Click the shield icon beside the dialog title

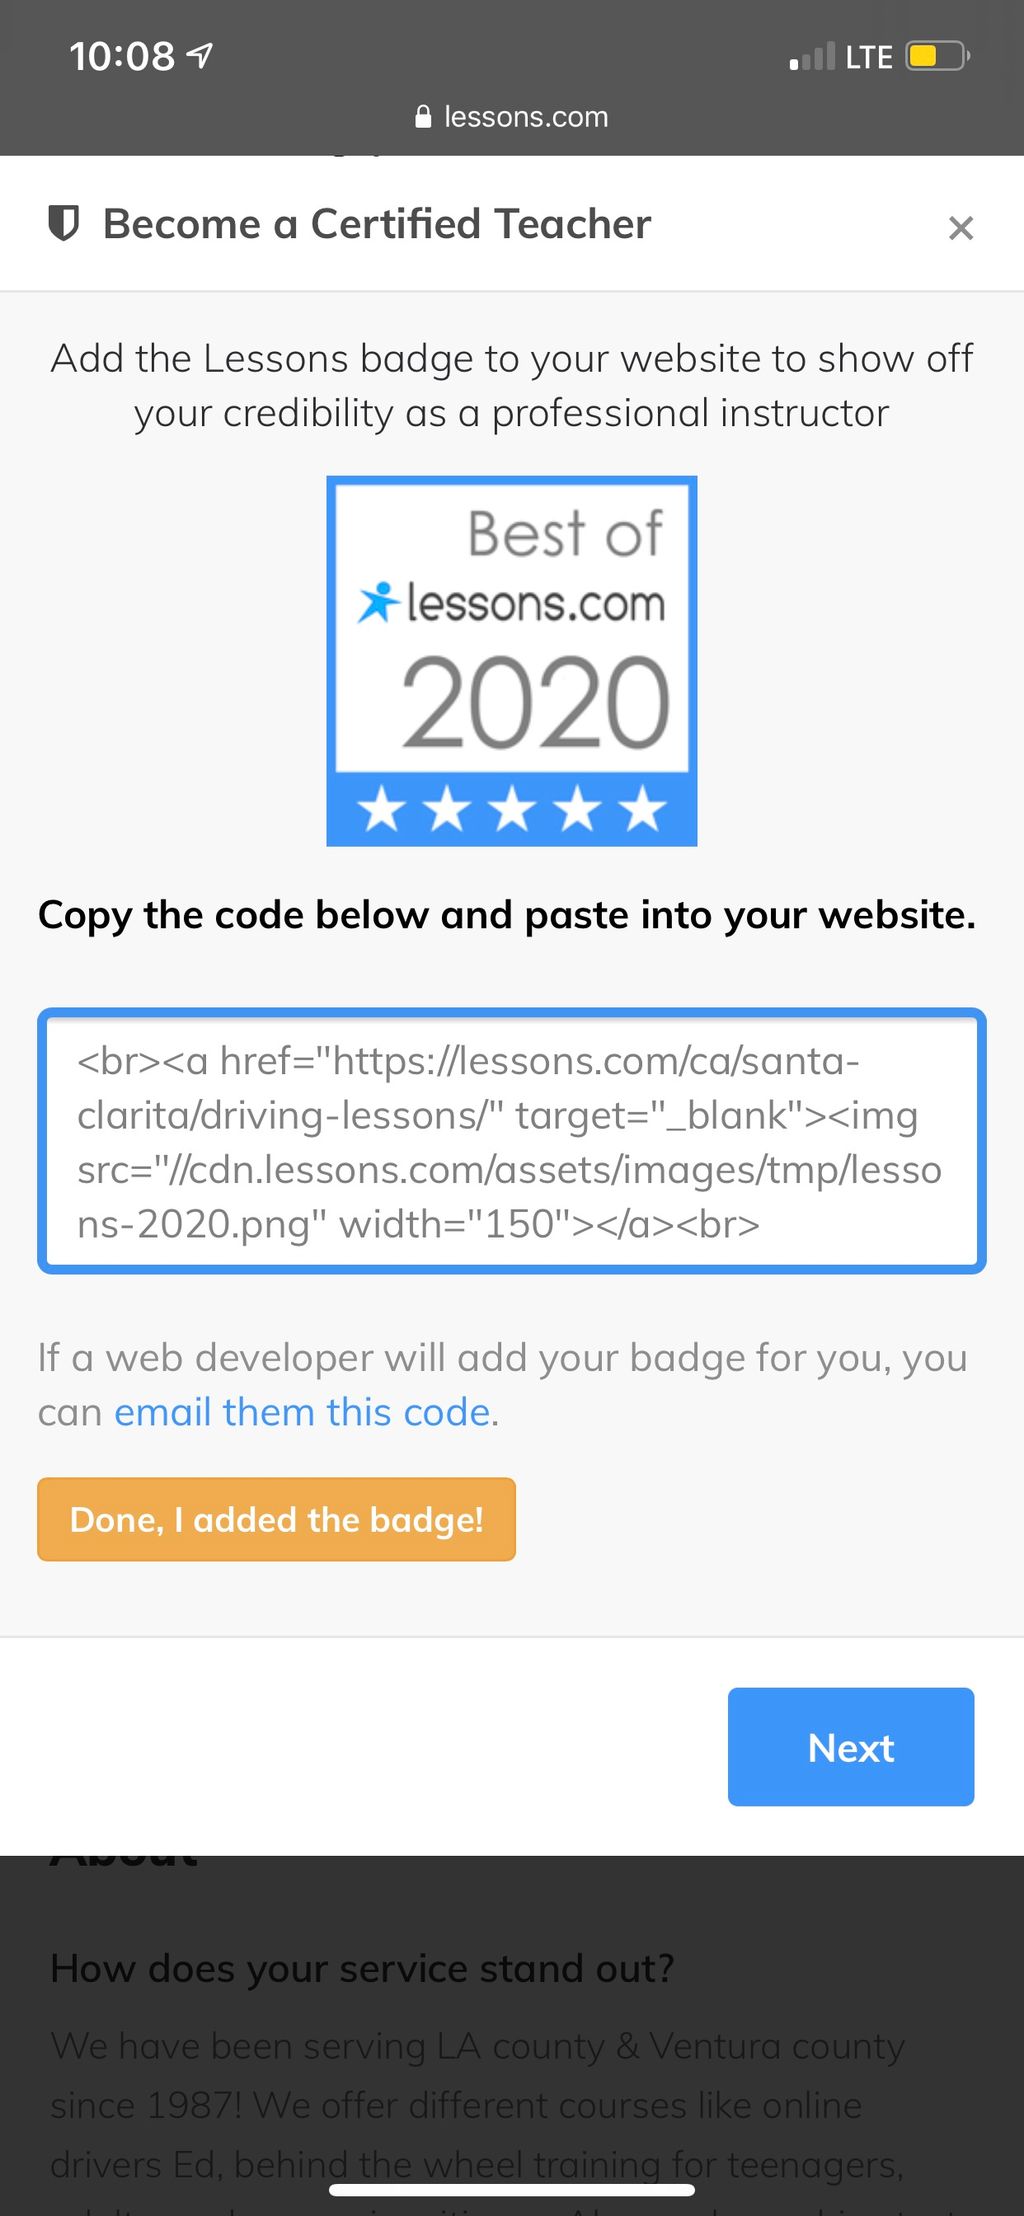[64, 224]
